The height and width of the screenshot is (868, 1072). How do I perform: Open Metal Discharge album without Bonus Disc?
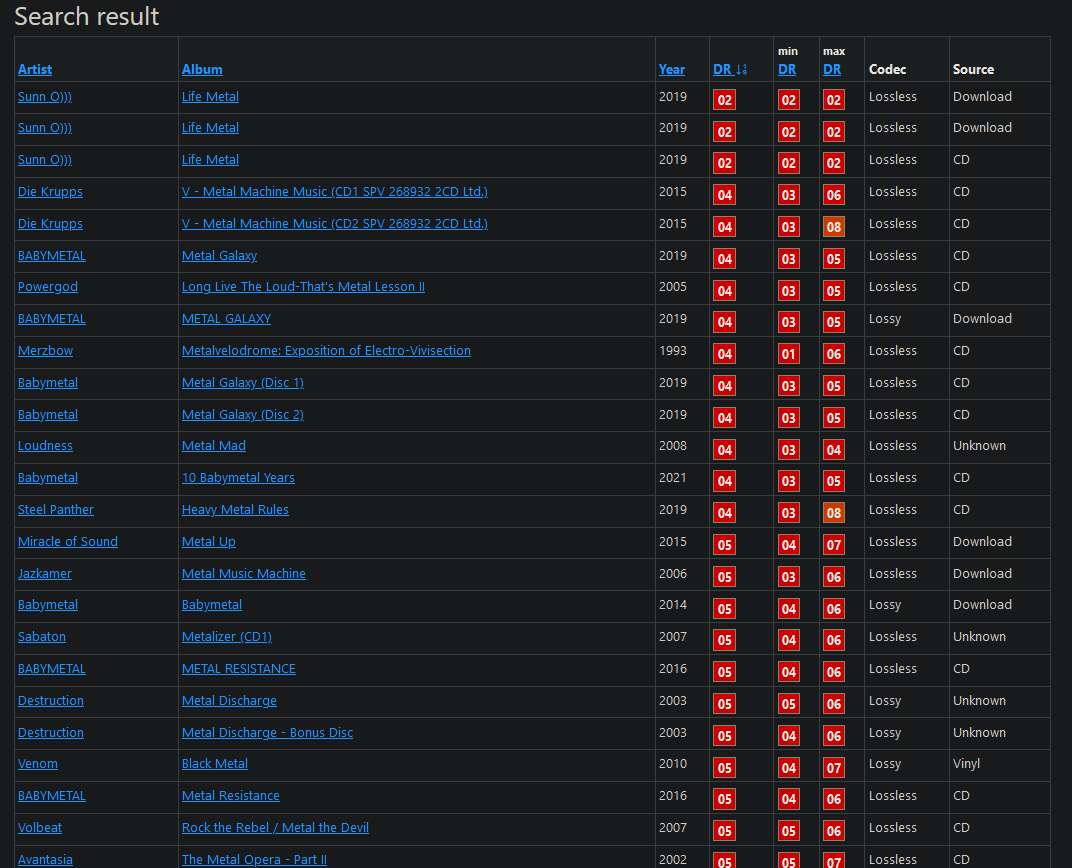(x=229, y=701)
